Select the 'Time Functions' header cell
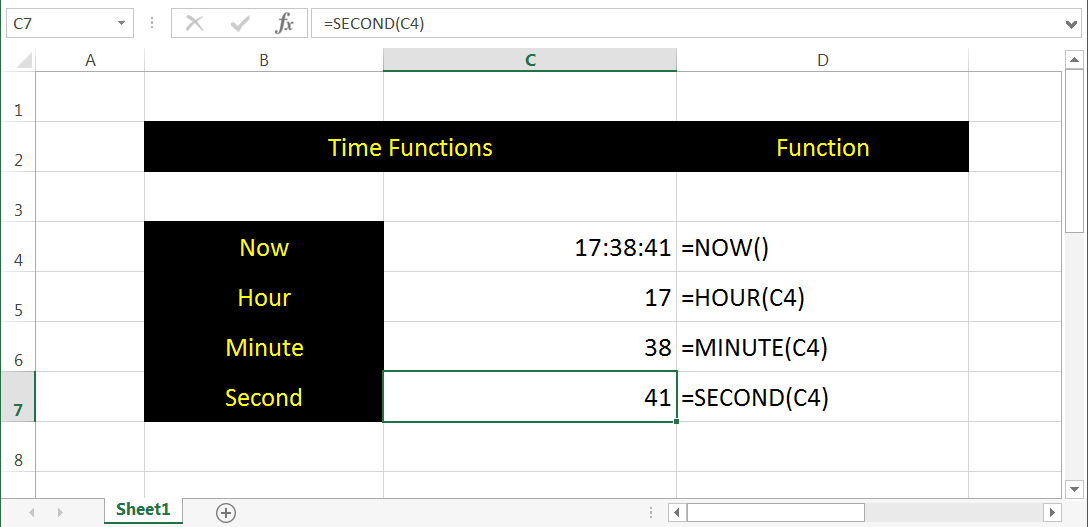 coord(410,147)
